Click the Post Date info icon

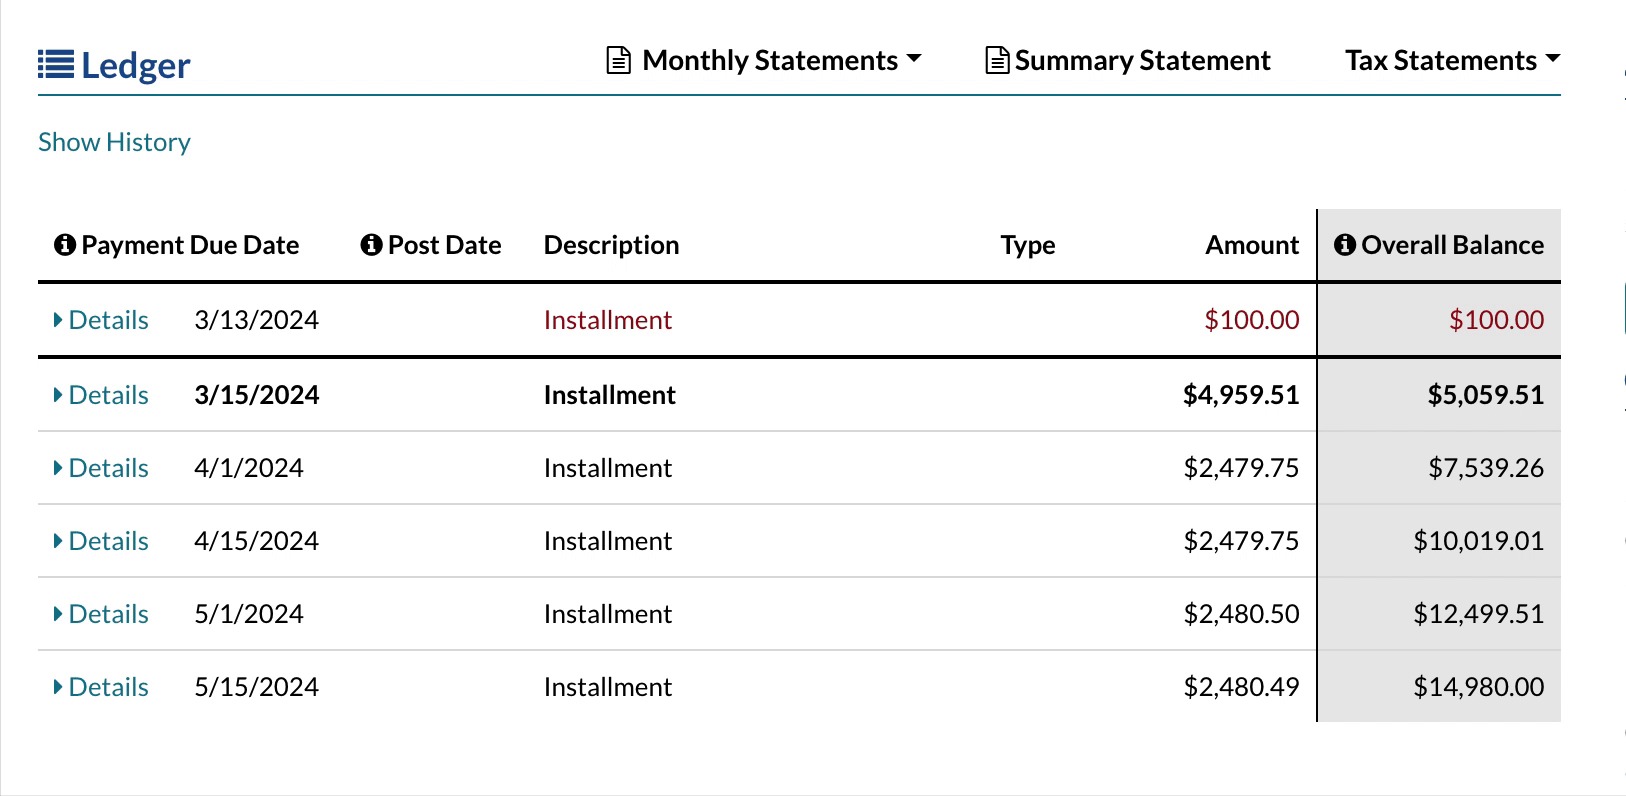click(371, 245)
